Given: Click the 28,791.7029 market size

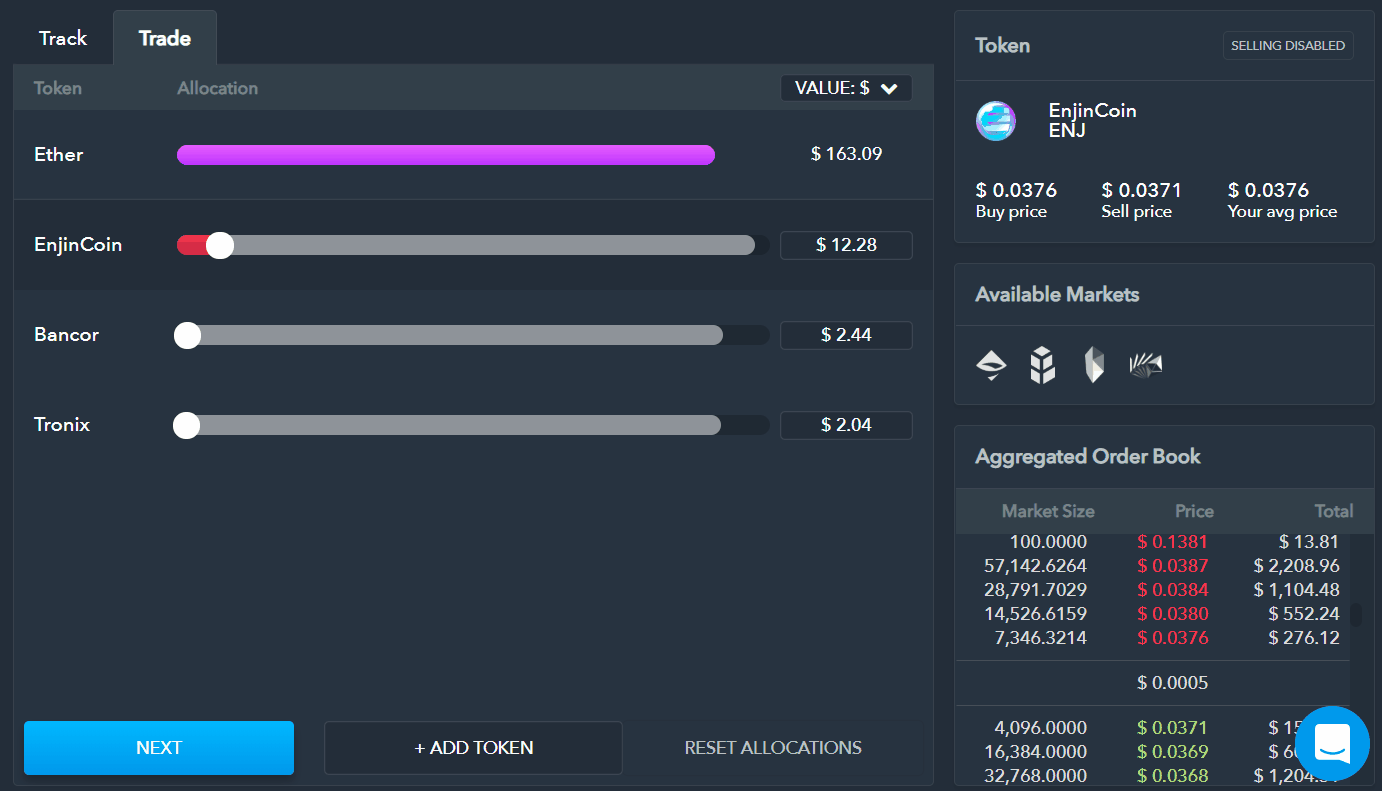Looking at the screenshot, I should (x=1035, y=590).
